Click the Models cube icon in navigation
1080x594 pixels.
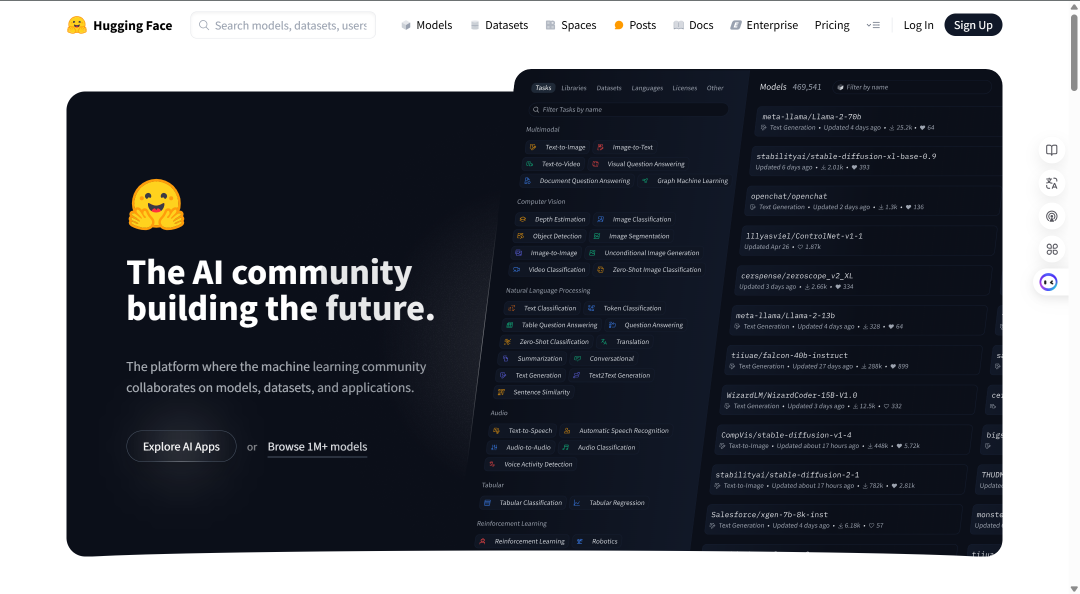[x=406, y=25]
